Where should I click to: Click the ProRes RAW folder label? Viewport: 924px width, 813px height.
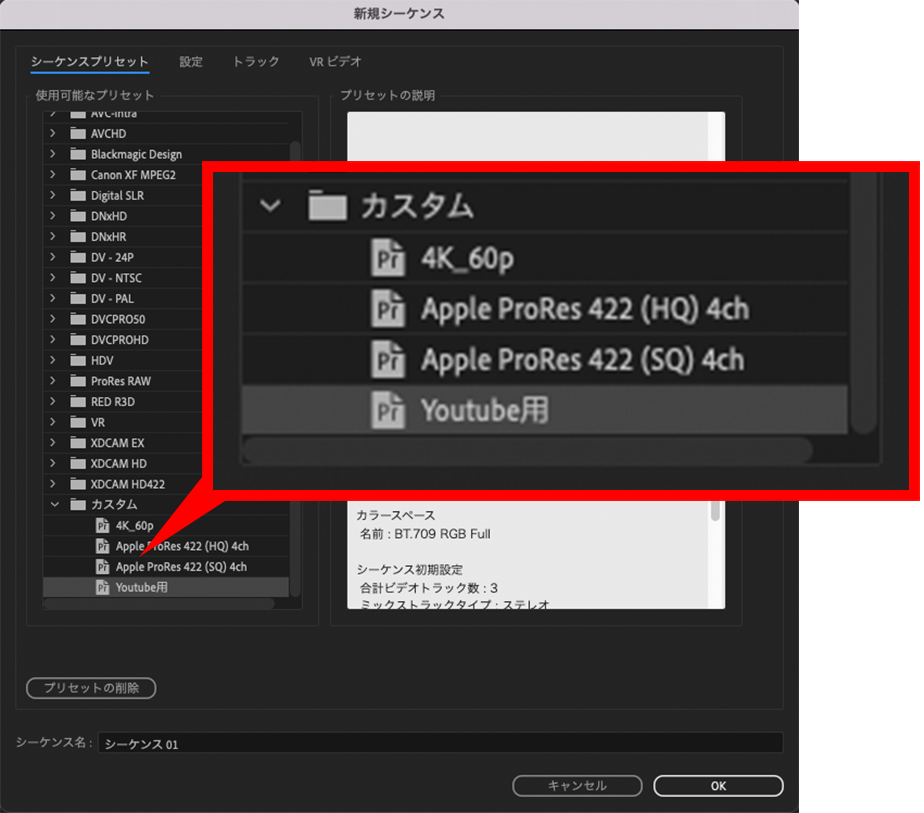click(121, 381)
